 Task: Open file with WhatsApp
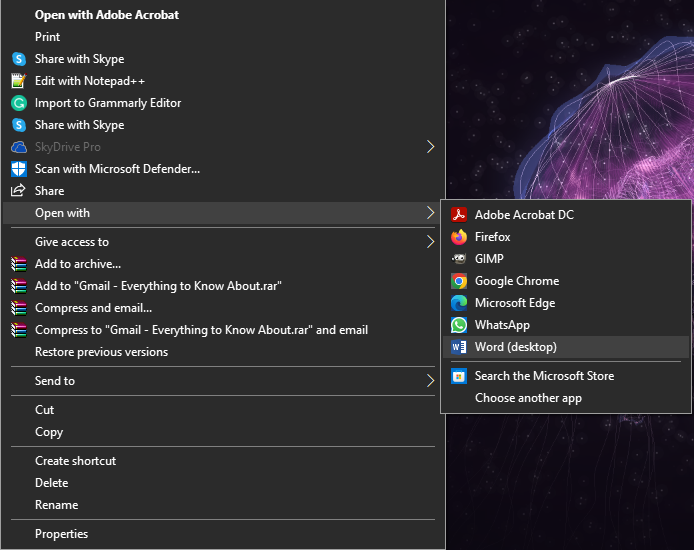coord(566,325)
